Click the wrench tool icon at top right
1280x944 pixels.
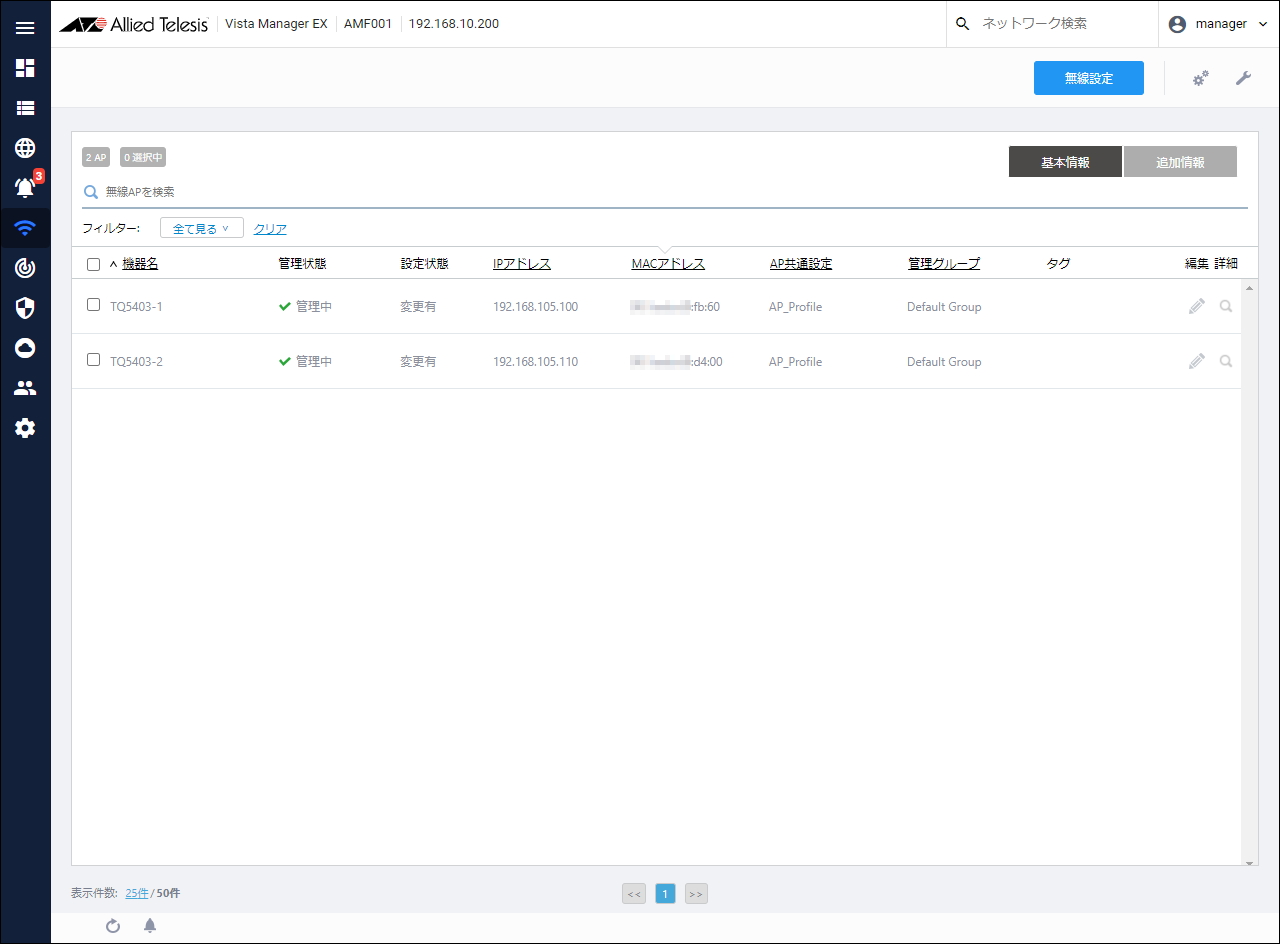(1243, 78)
